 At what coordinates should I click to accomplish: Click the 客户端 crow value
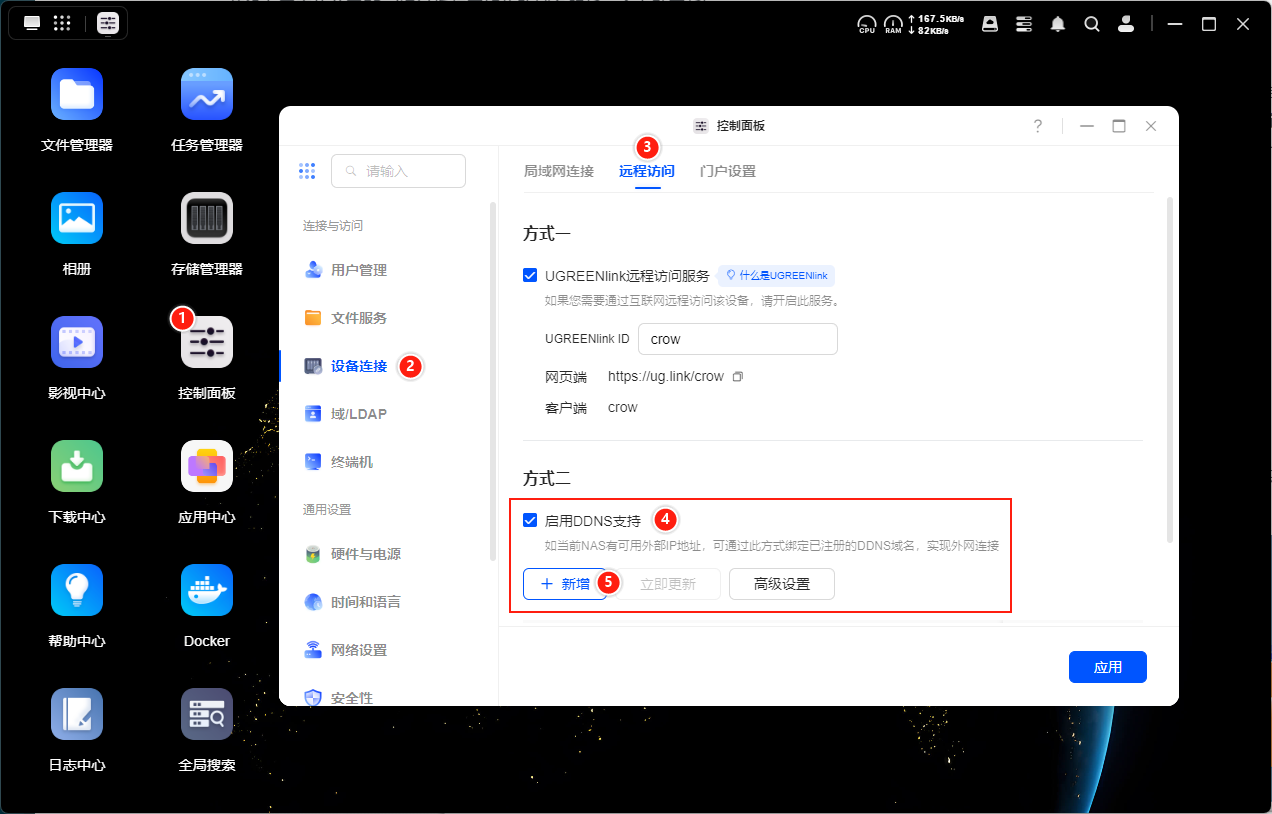click(x=623, y=407)
